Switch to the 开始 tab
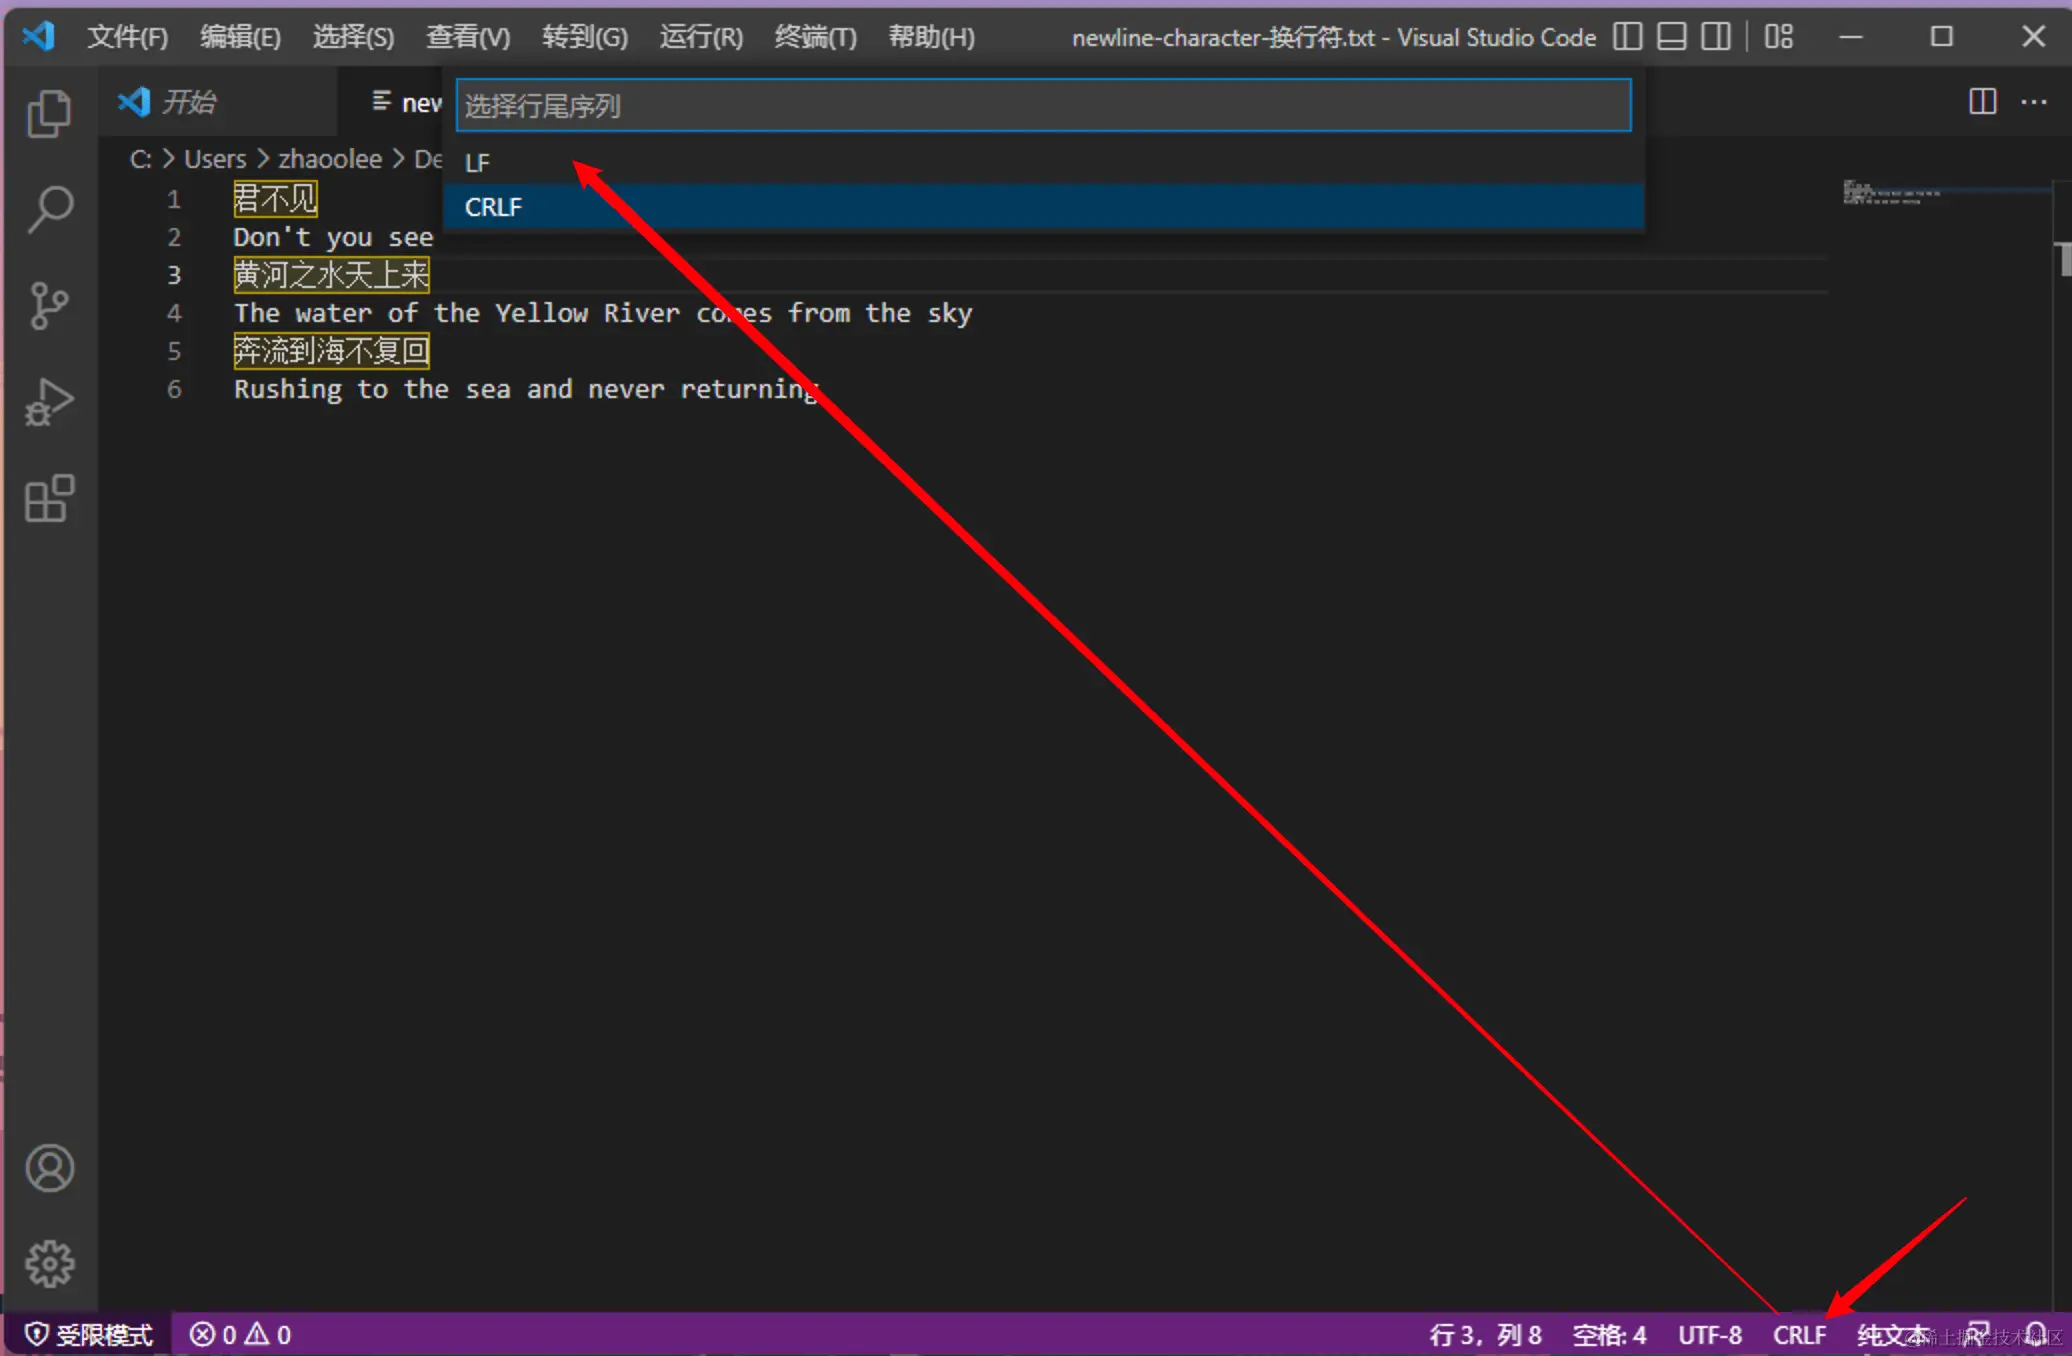This screenshot has height=1356, width=2072. [188, 102]
